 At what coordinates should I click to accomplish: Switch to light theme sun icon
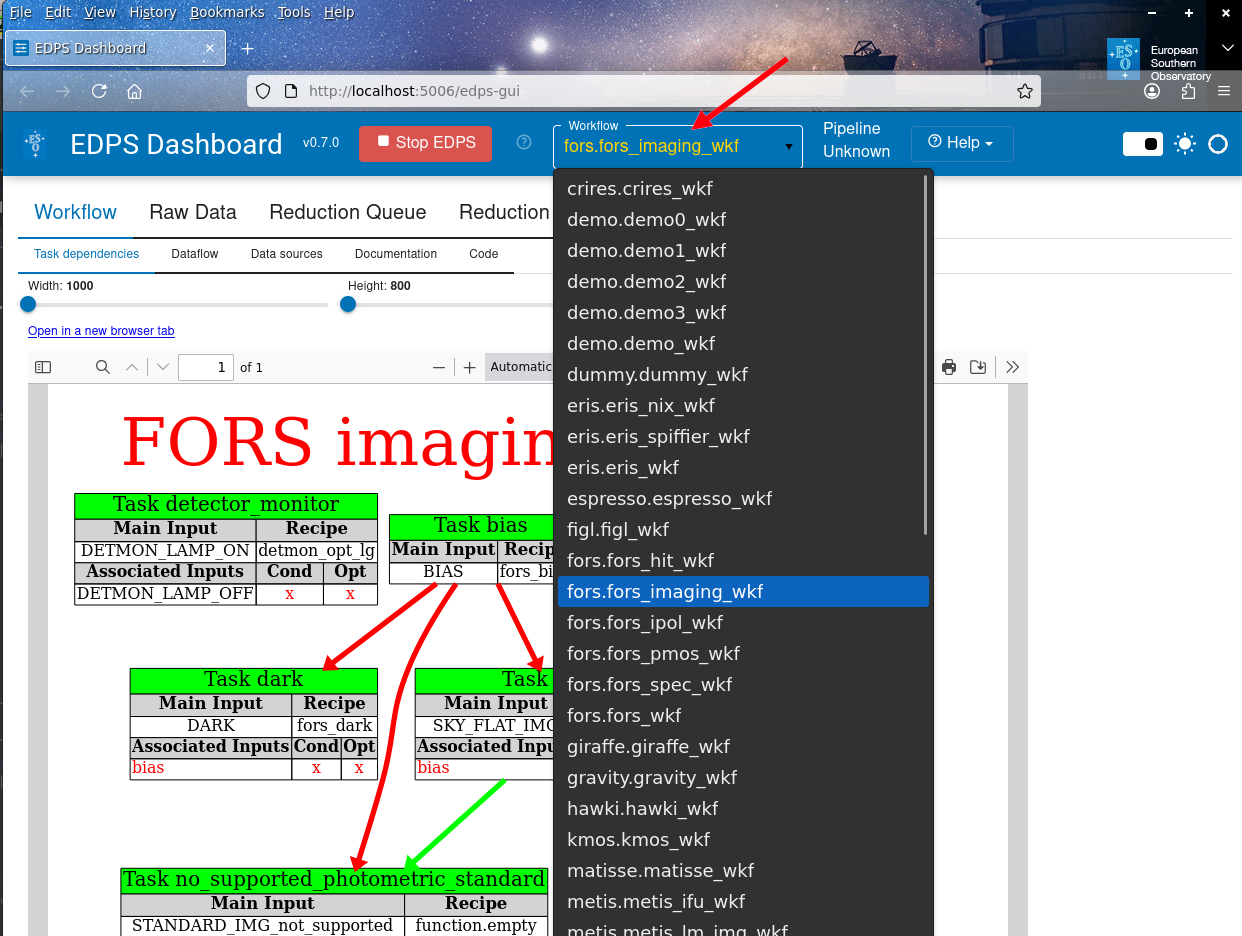click(1185, 144)
